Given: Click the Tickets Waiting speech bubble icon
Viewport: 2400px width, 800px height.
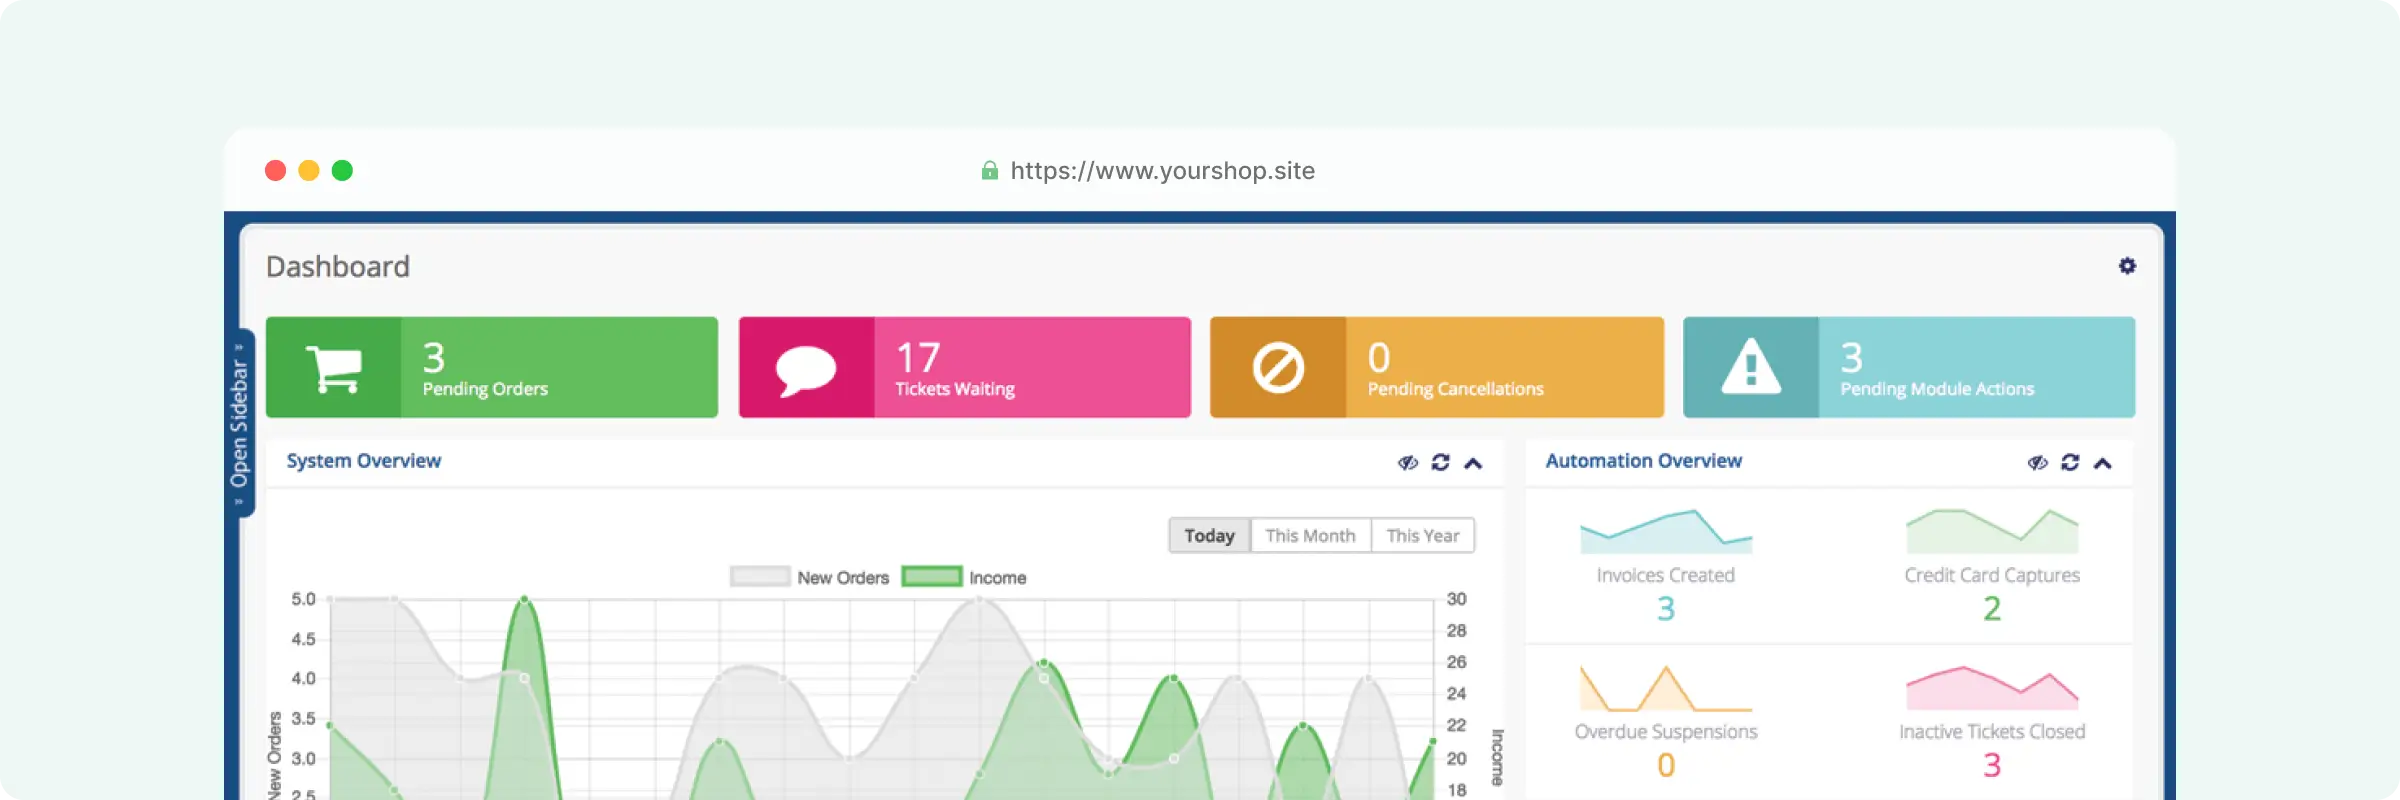Looking at the screenshot, I should point(806,370).
